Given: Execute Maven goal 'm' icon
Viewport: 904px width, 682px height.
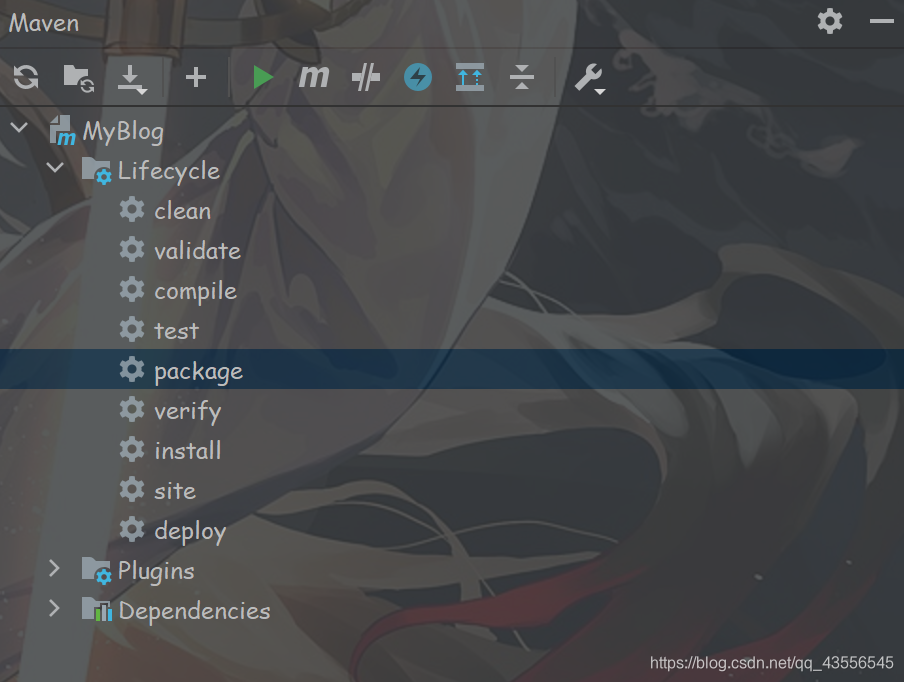Looking at the screenshot, I should pos(314,77).
